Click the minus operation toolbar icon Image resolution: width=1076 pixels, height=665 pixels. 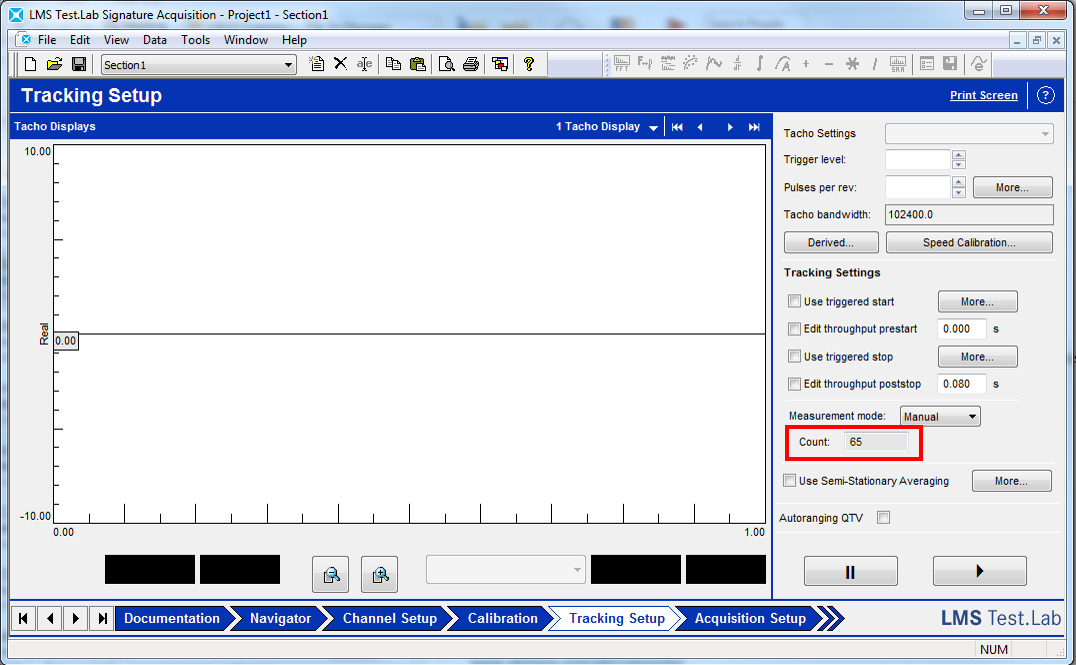(x=829, y=65)
